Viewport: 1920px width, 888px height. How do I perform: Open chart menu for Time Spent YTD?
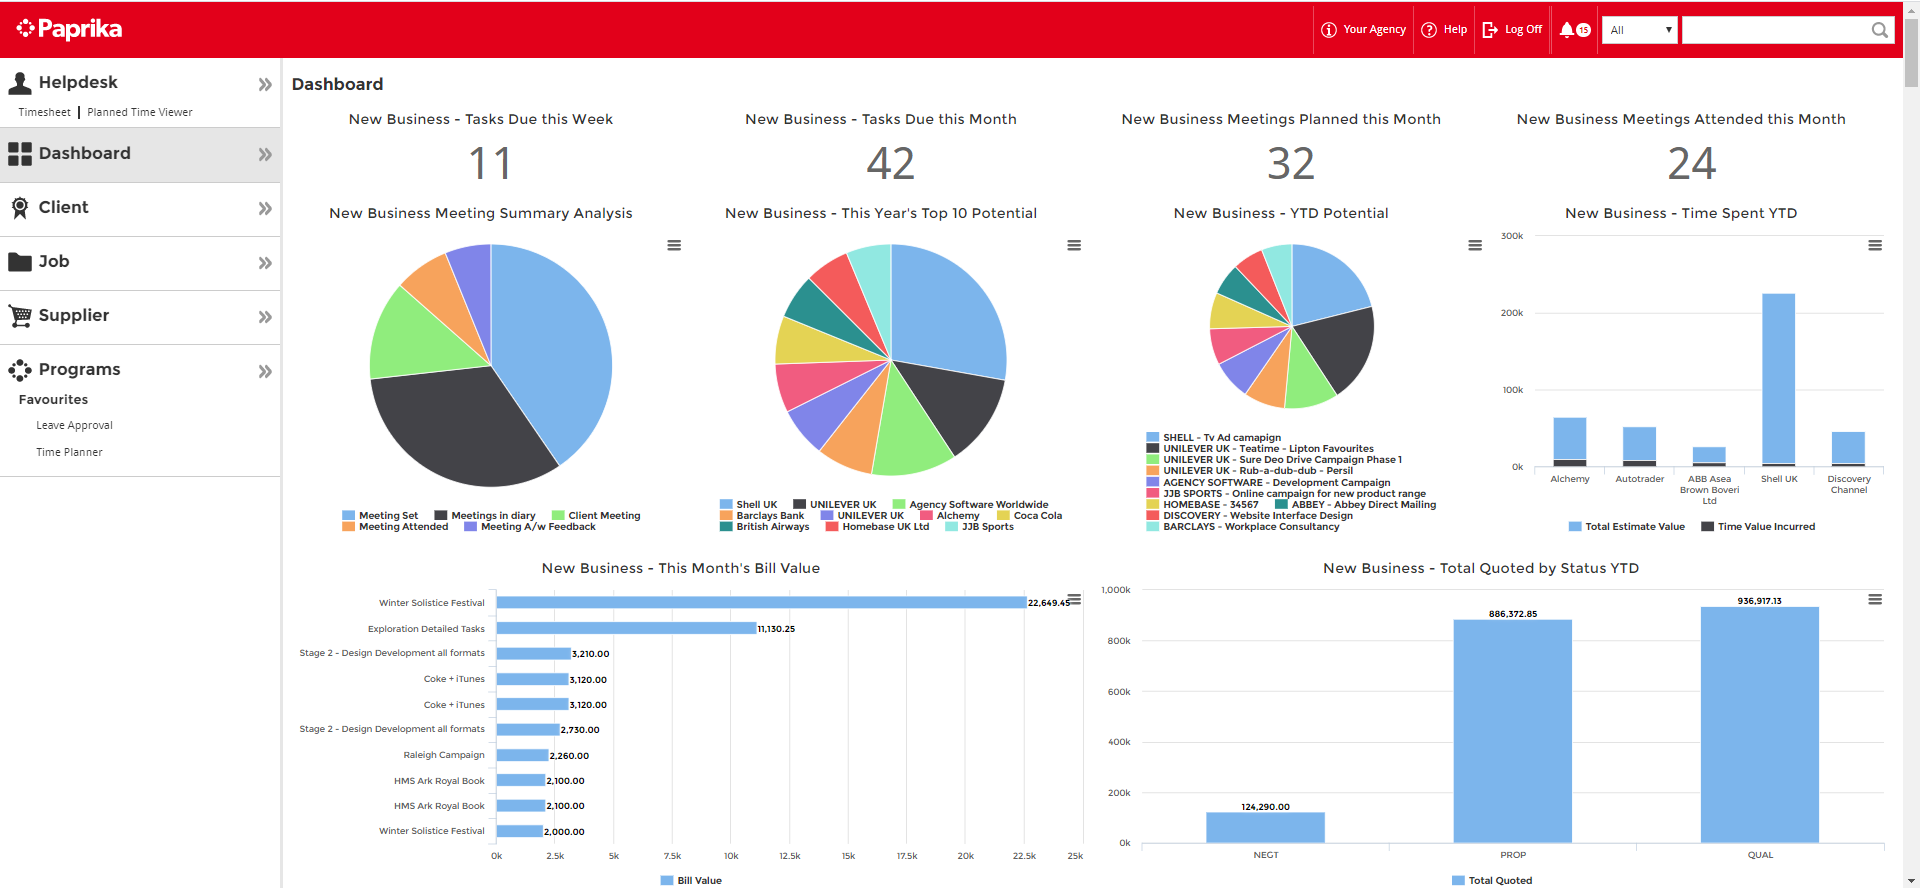click(1875, 245)
